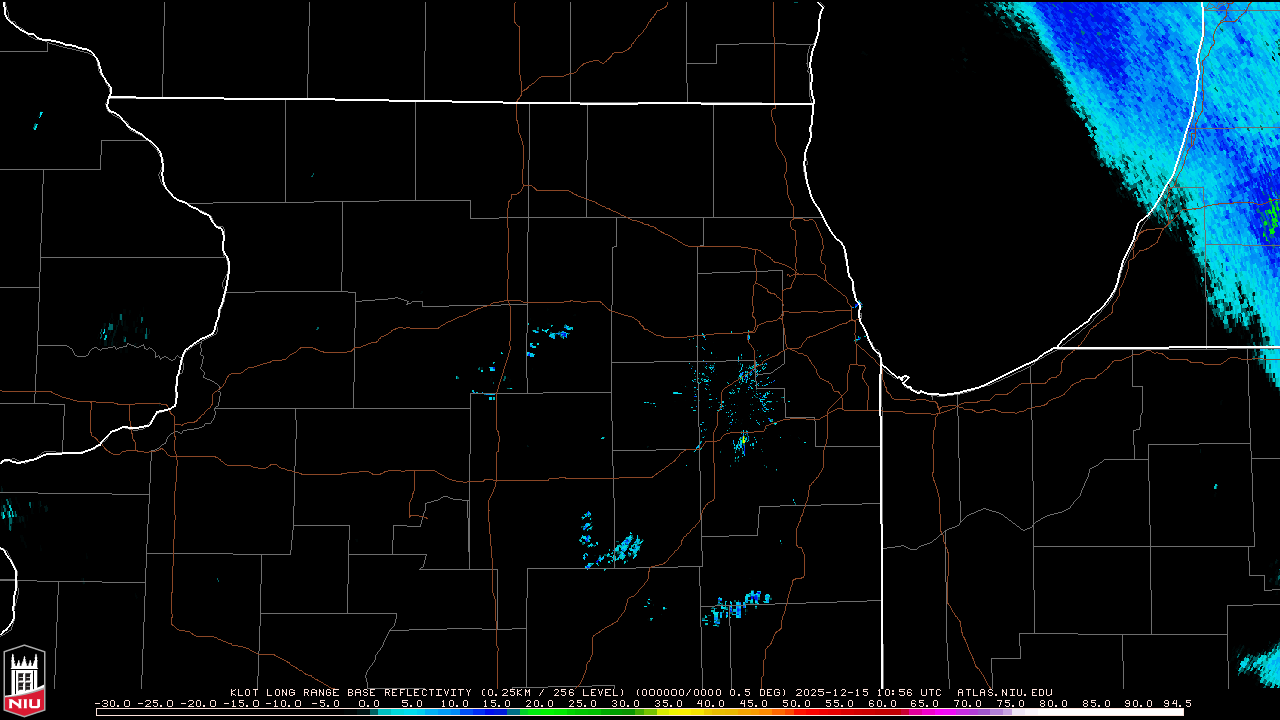Viewport: 1280px width, 720px height.
Task: Click the 94.5 maximum value on the scale
Action: click(1176, 703)
